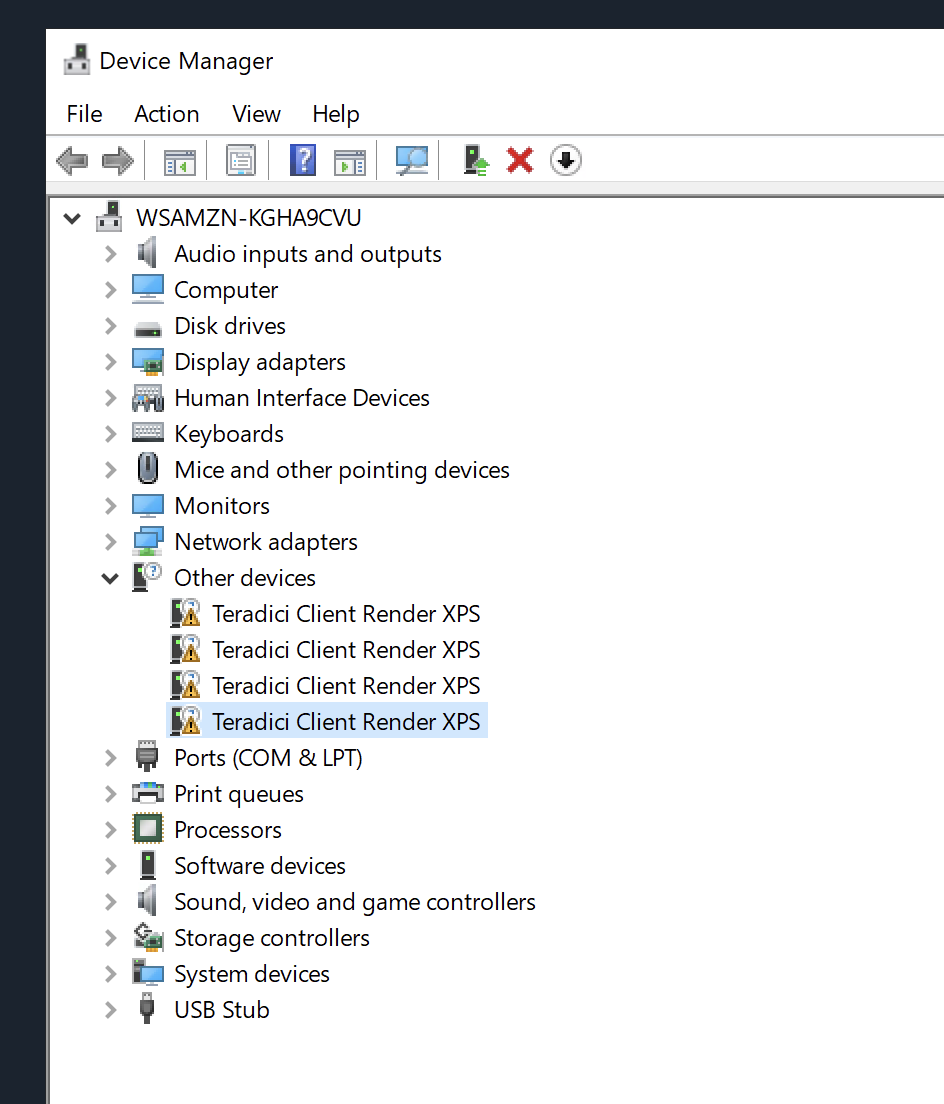Image resolution: width=944 pixels, height=1104 pixels.
Task: Collapse the WSAMZN-KGHA9CVU root node
Action: click(x=72, y=218)
